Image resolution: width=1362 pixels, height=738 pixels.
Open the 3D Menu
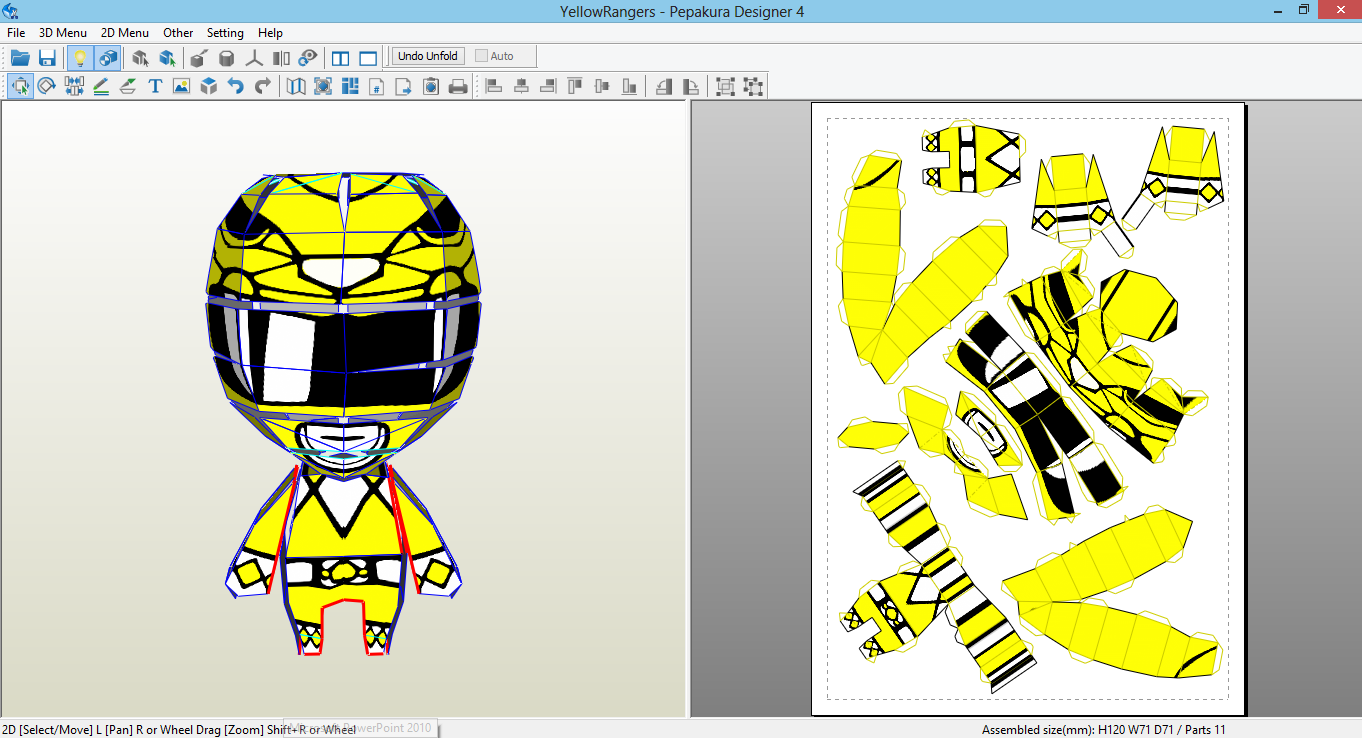pyautogui.click(x=62, y=32)
